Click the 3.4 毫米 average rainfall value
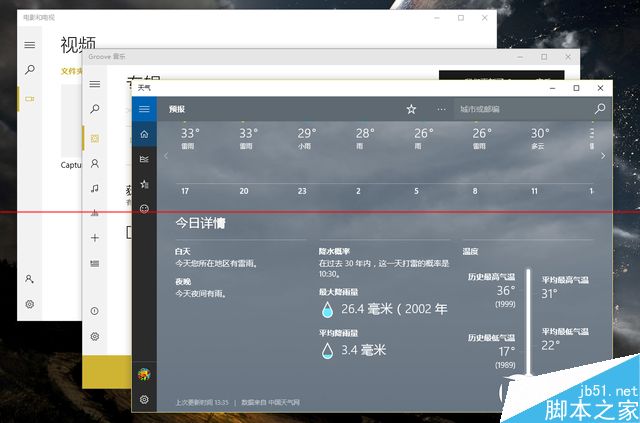This screenshot has height=423, width=640. [363, 350]
